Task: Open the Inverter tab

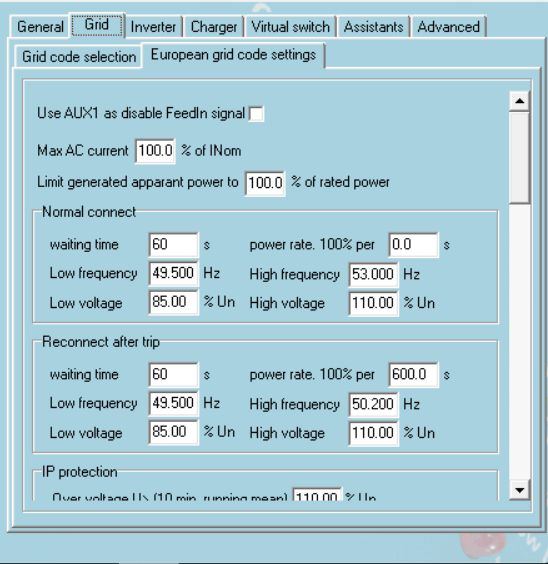Action: coord(153,27)
